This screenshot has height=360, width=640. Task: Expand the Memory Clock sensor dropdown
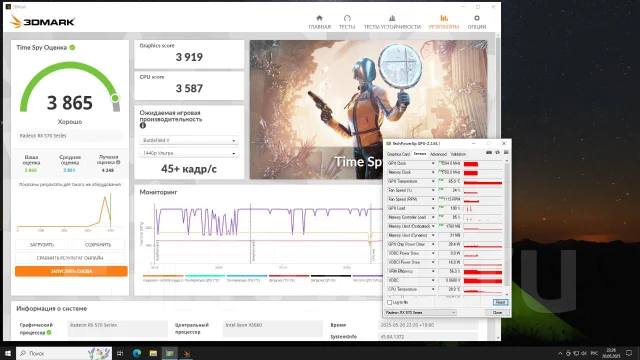[433, 172]
